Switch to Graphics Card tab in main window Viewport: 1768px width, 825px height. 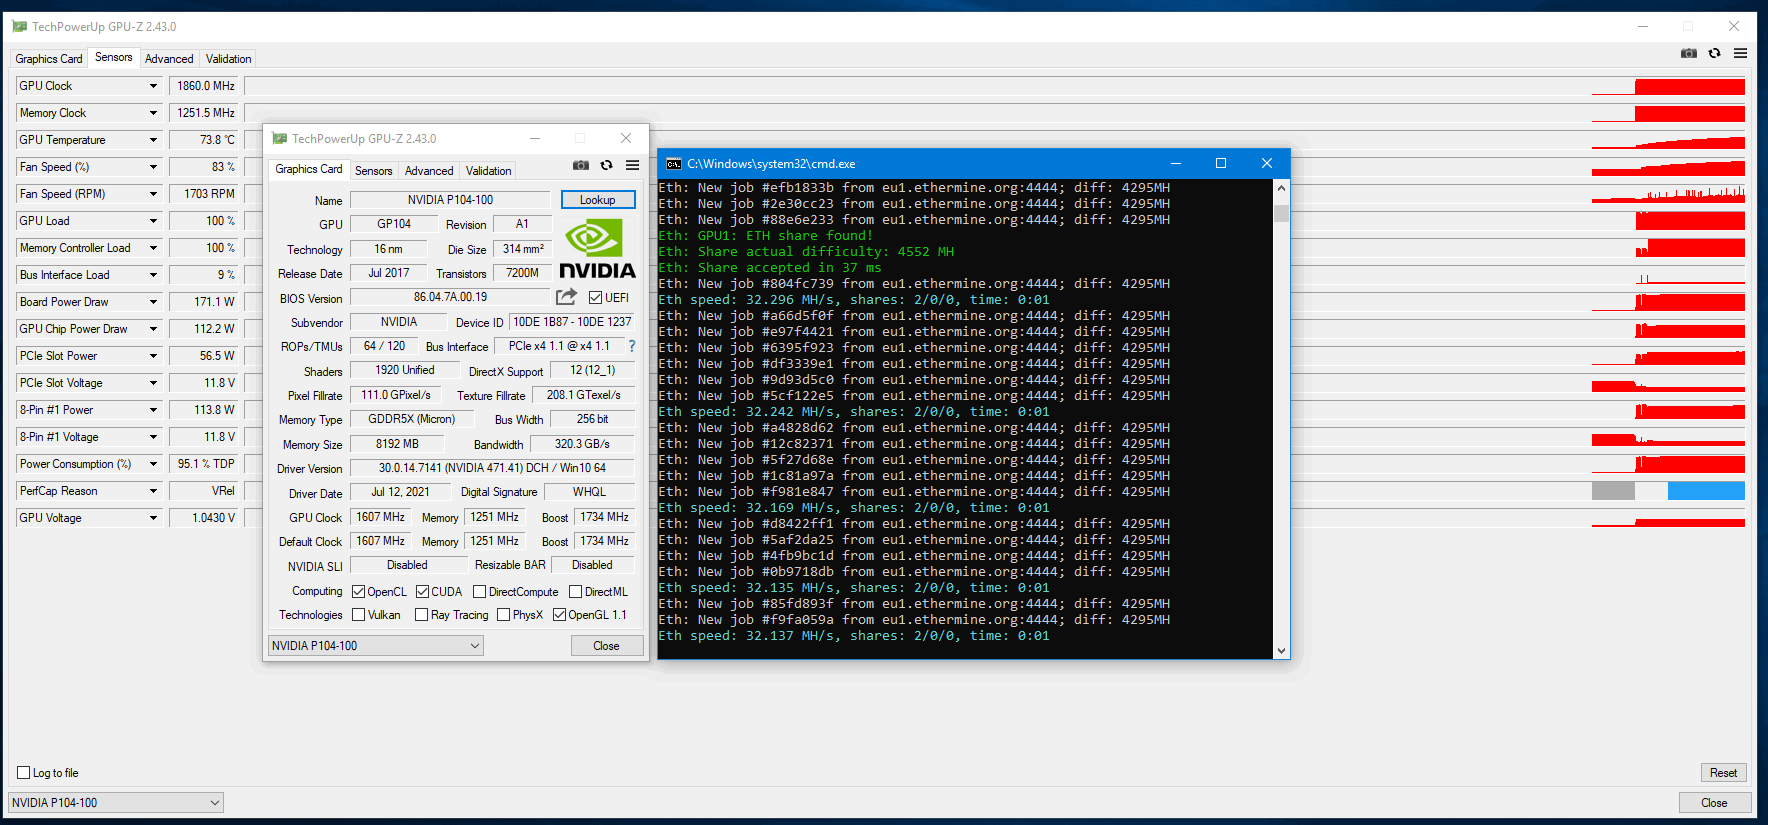pyautogui.click(x=49, y=59)
